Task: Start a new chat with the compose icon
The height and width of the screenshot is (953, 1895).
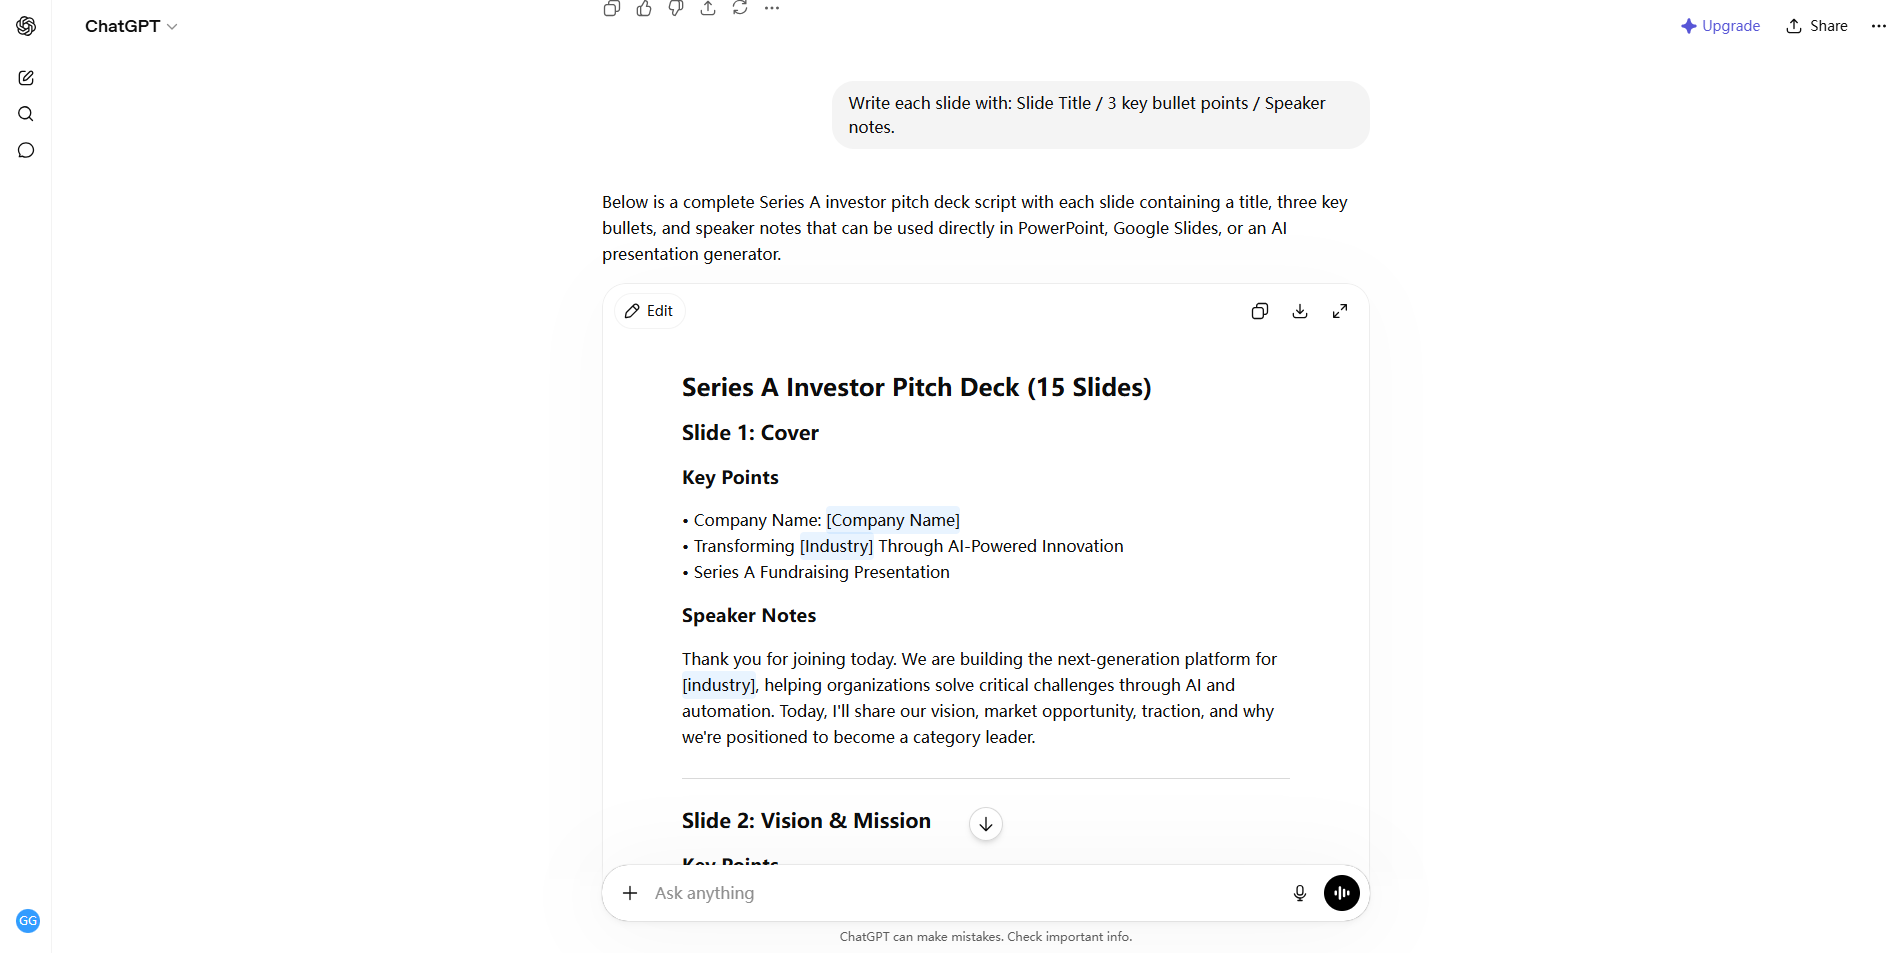Action: [x=26, y=78]
